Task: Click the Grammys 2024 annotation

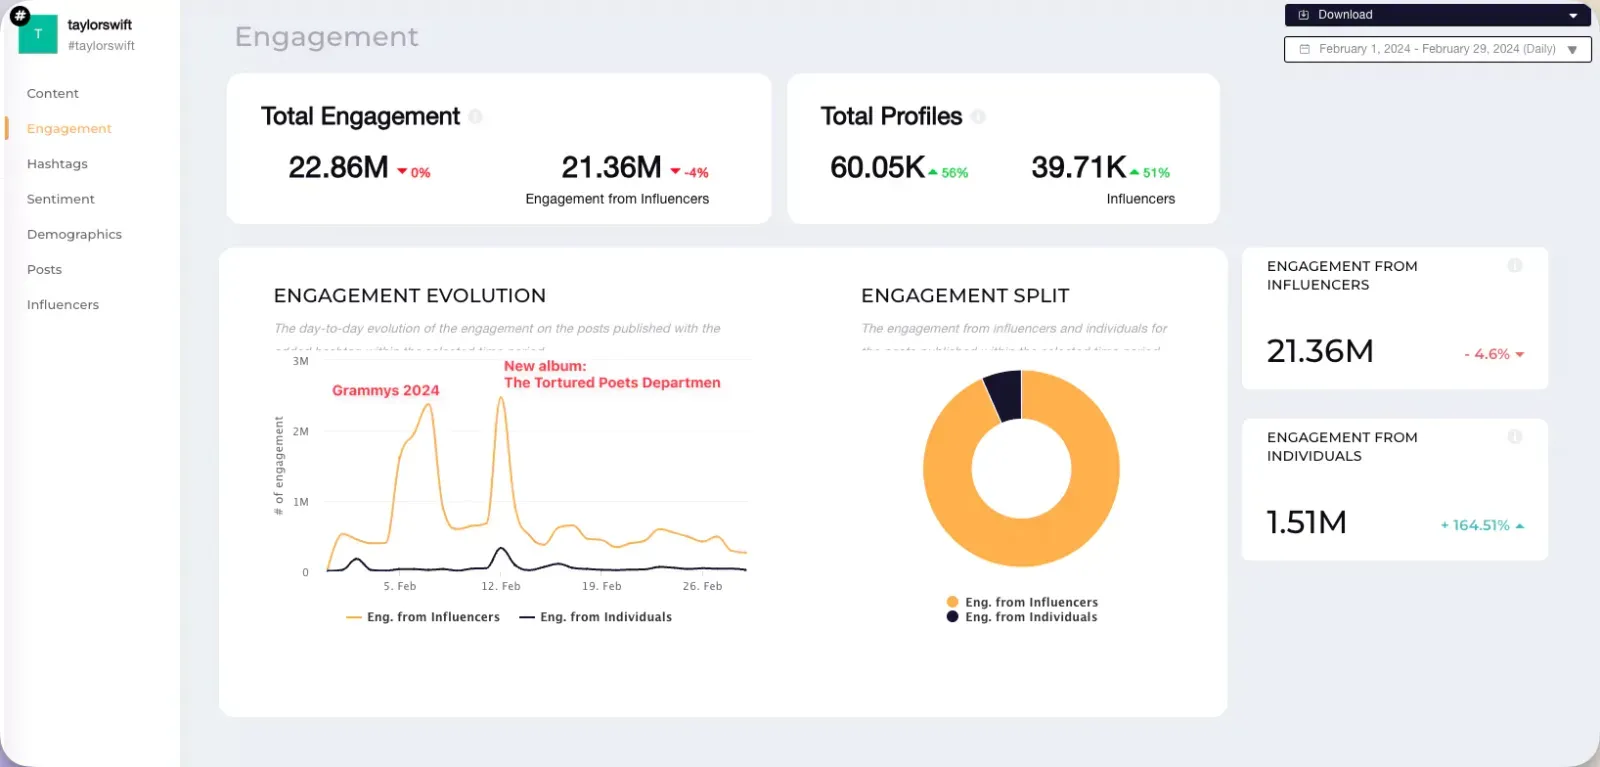Action: 386,391
